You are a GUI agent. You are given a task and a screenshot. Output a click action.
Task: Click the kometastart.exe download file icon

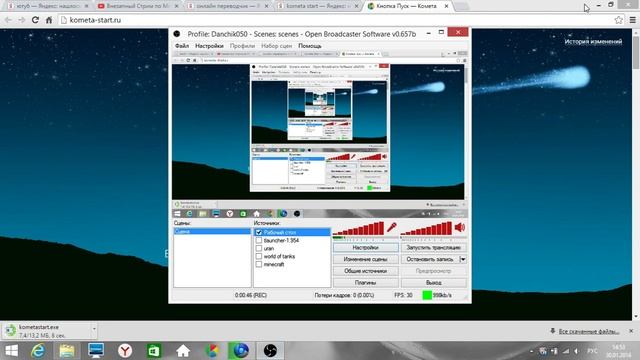pyautogui.click(x=11, y=331)
